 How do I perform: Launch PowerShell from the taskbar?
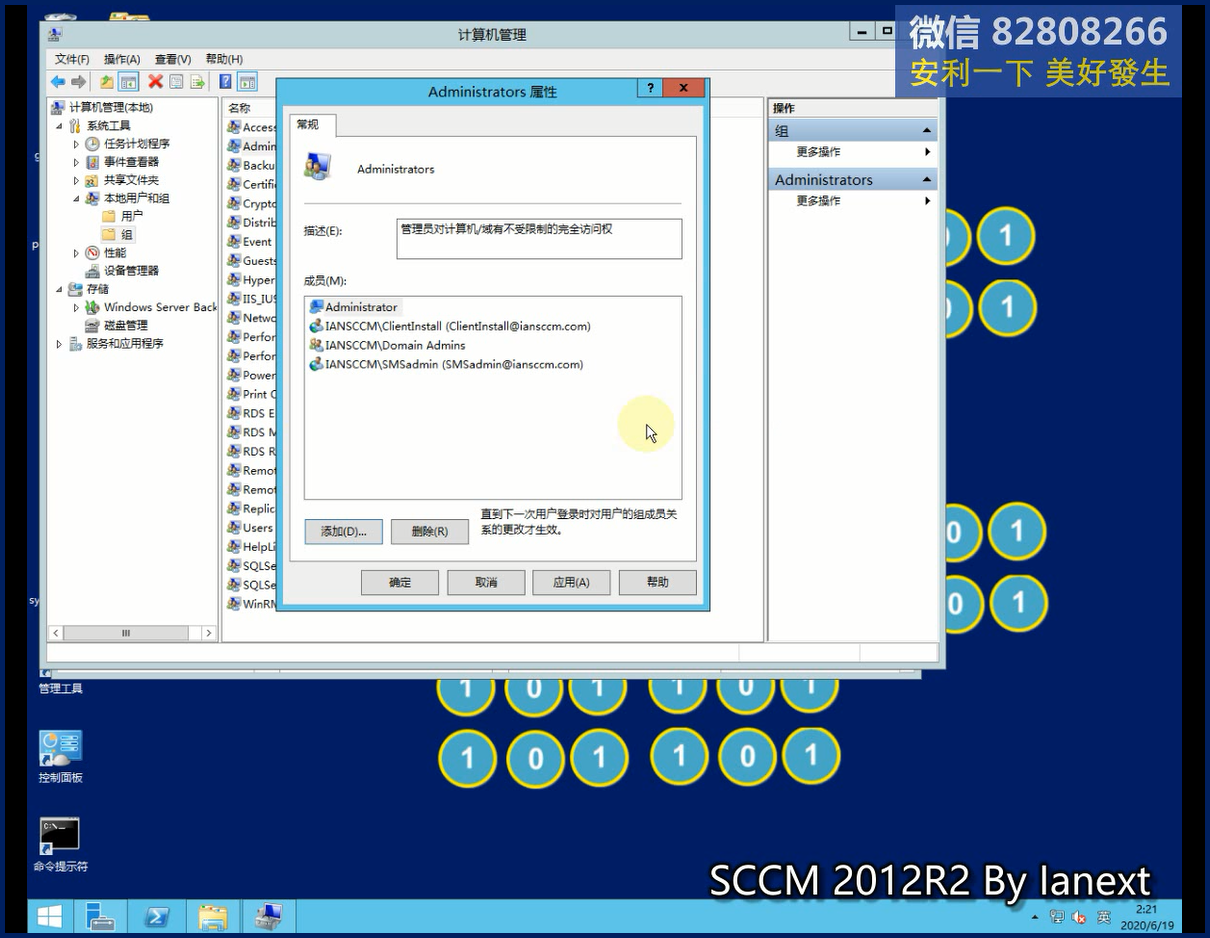coord(157,916)
